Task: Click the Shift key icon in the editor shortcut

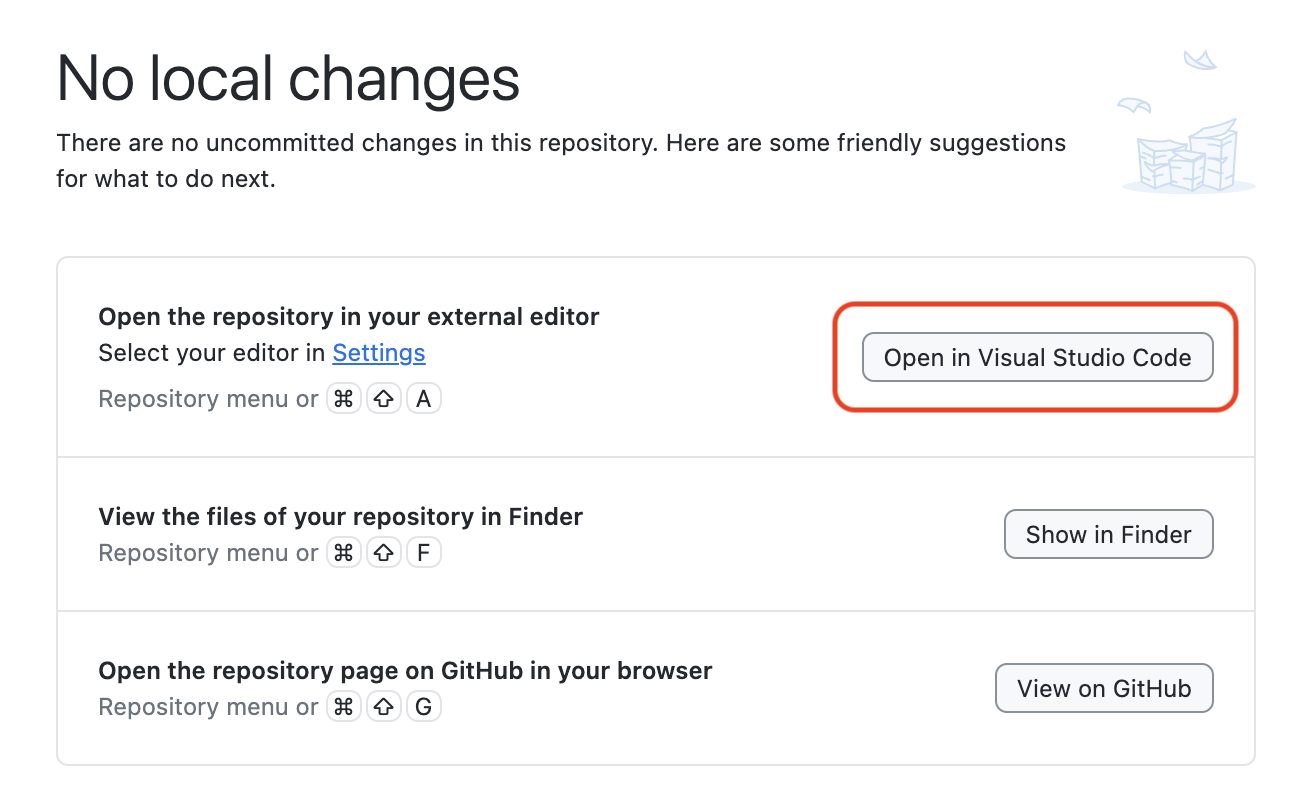Action: [x=384, y=398]
